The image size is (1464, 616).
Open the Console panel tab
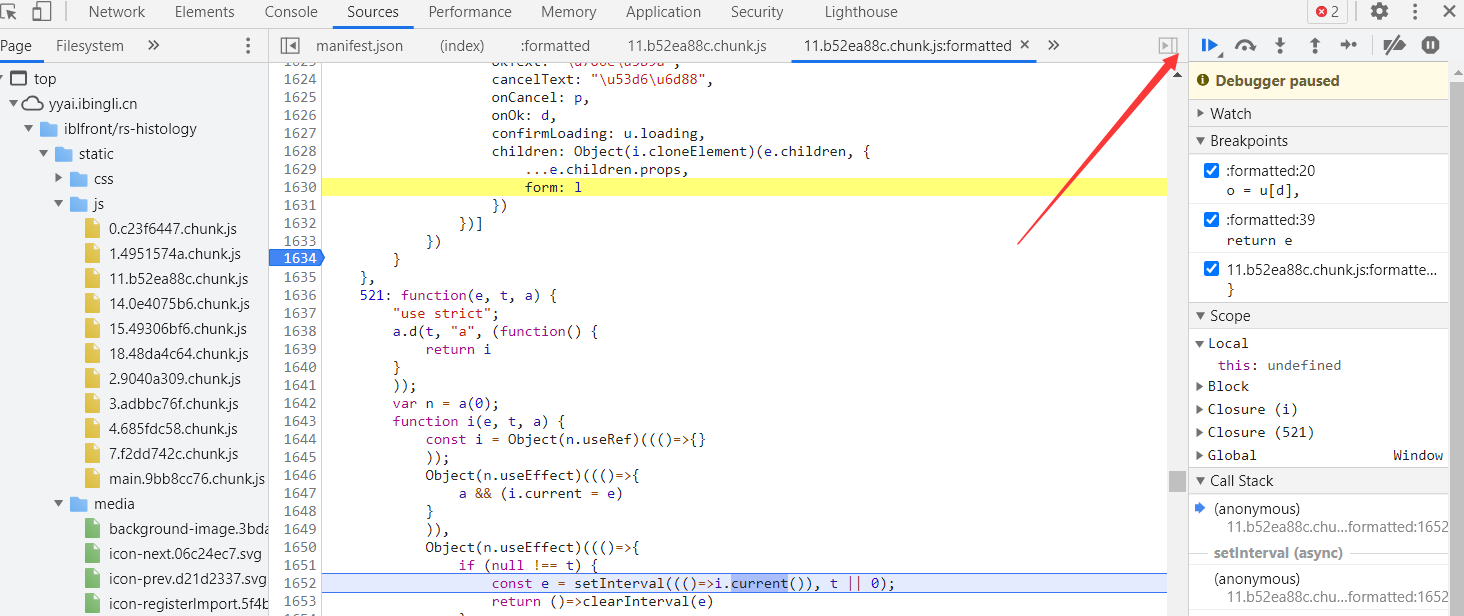tap(291, 12)
